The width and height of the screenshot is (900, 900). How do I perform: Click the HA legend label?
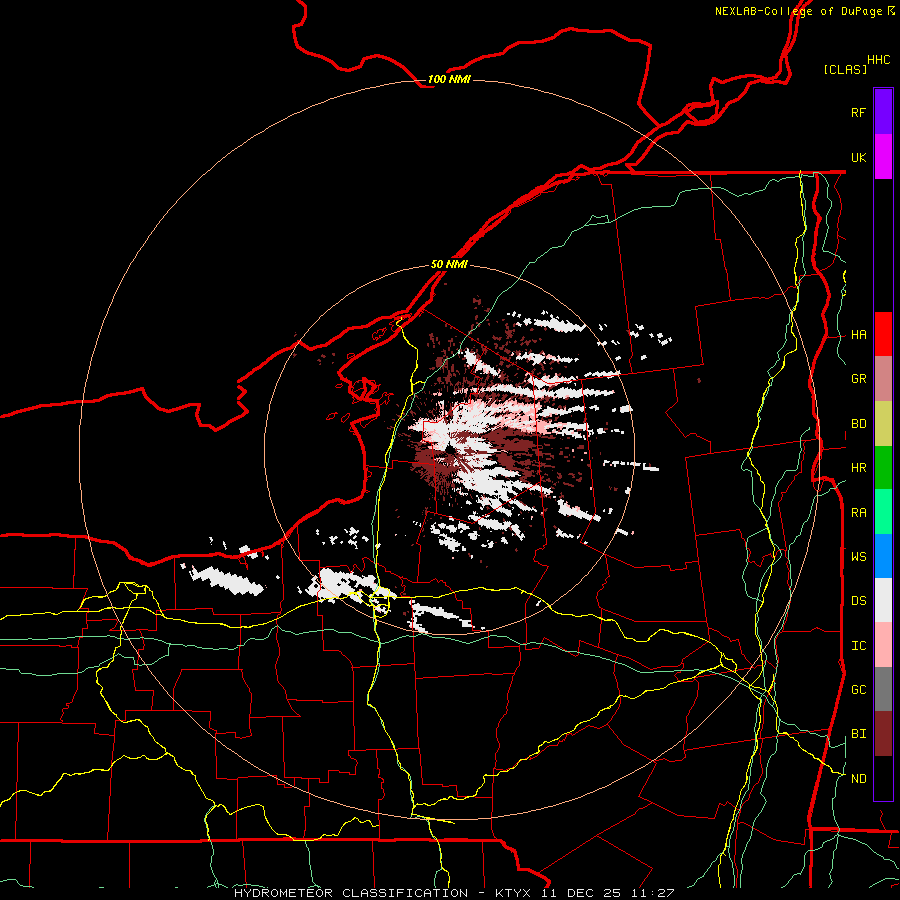[858, 335]
